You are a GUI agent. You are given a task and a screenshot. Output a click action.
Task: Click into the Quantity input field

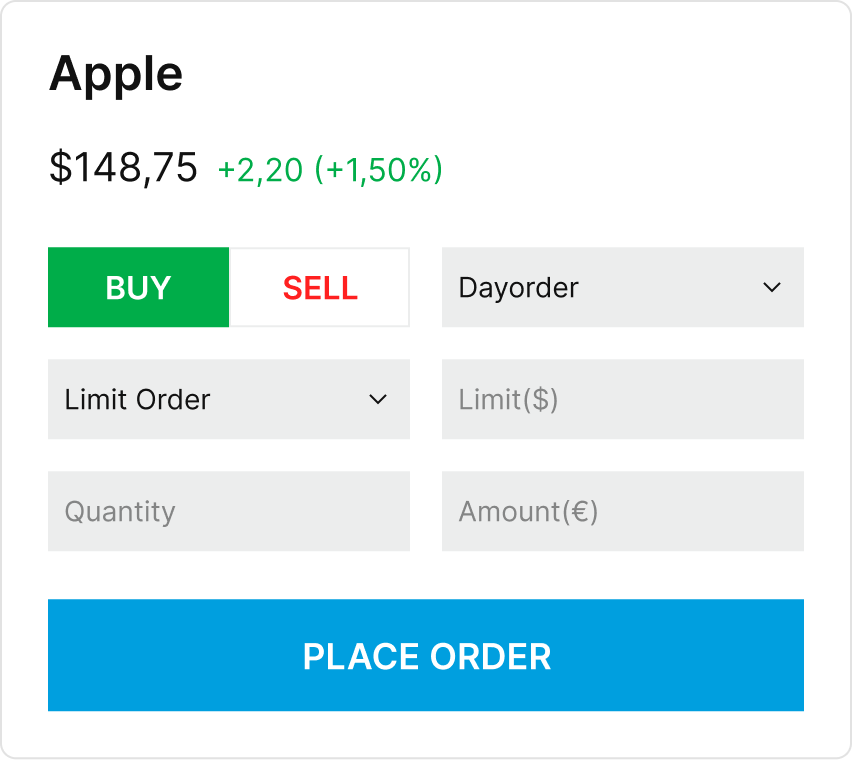point(229,511)
